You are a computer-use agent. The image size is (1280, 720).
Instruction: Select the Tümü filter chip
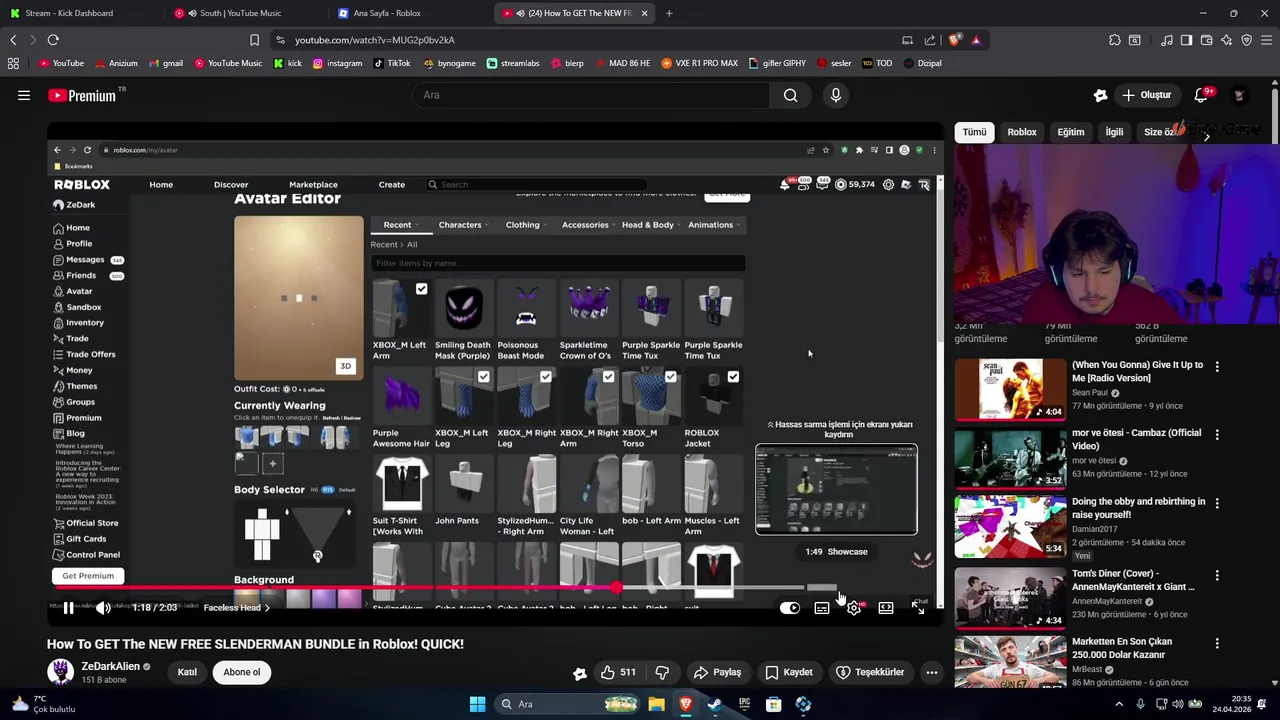975,132
